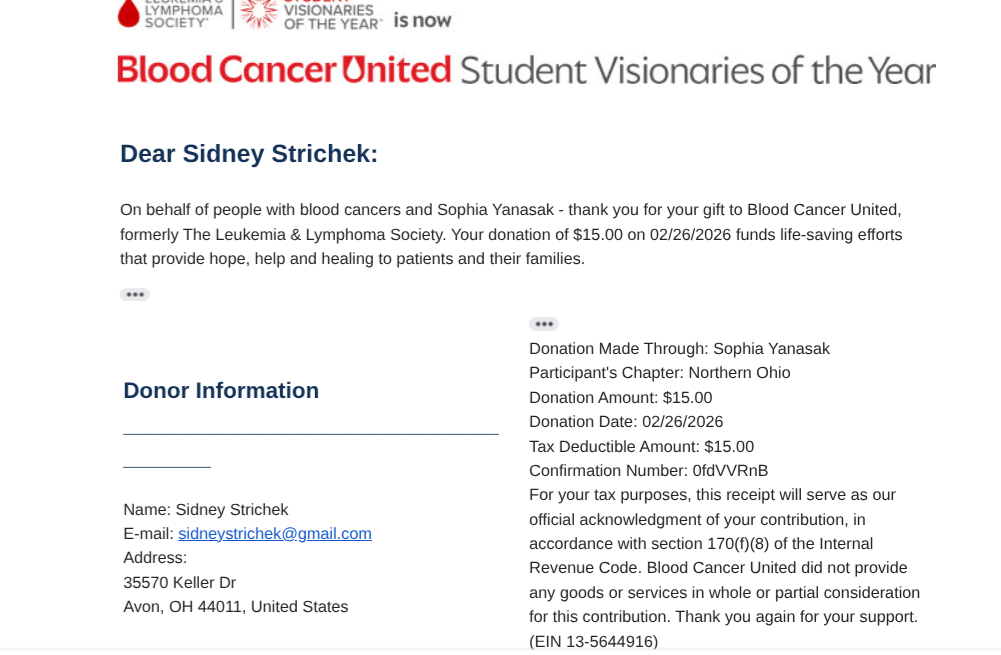Click the Participant's Chapter: Northern Ohio line
The width and height of the screenshot is (1001, 655).
pos(659,373)
